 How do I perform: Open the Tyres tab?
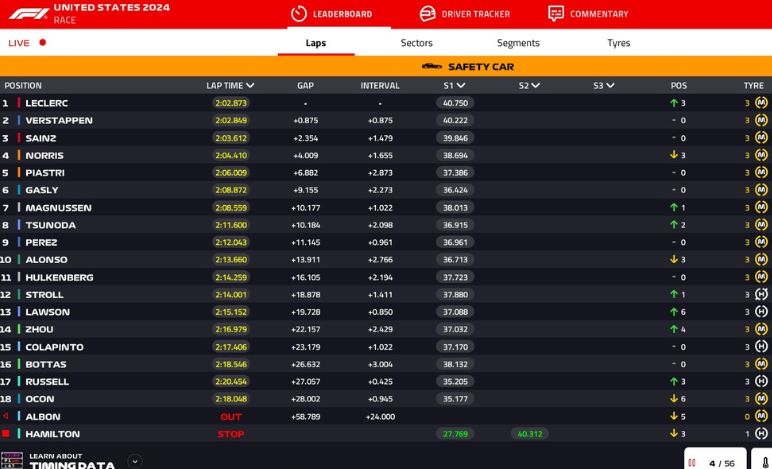618,43
